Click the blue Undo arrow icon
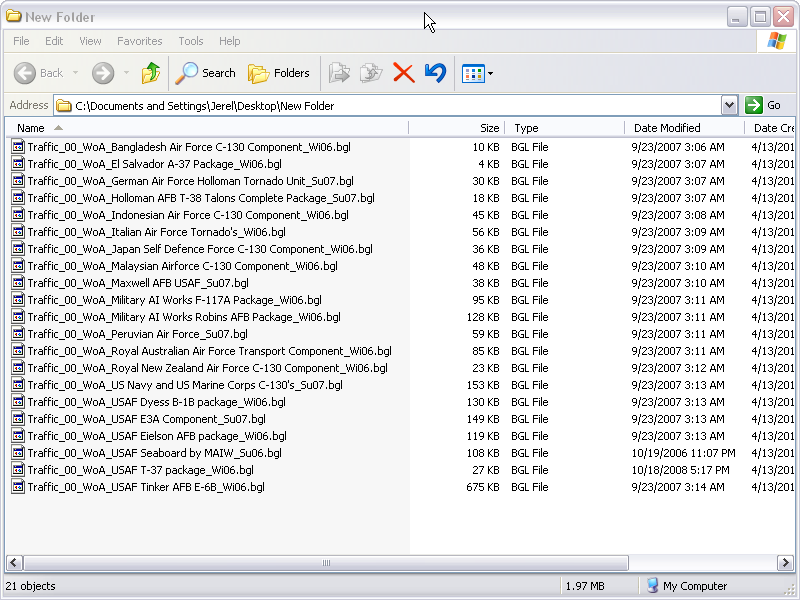This screenshot has height=600, width=800. click(435, 73)
